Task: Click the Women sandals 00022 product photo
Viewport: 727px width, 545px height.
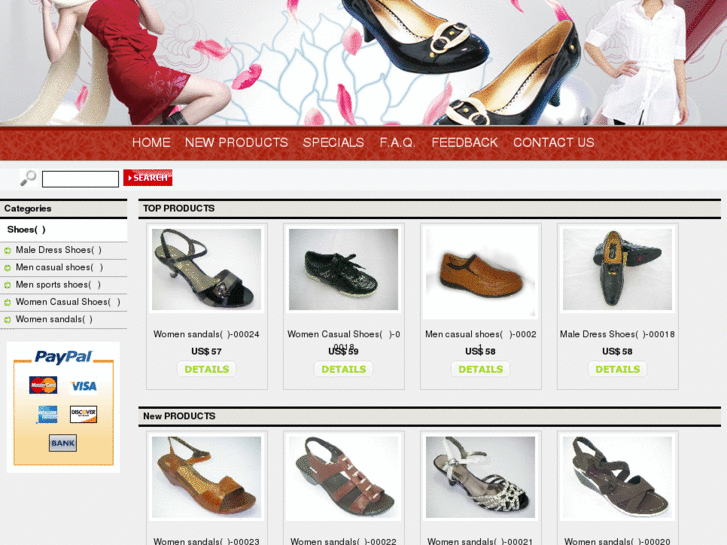Action: 344,477
